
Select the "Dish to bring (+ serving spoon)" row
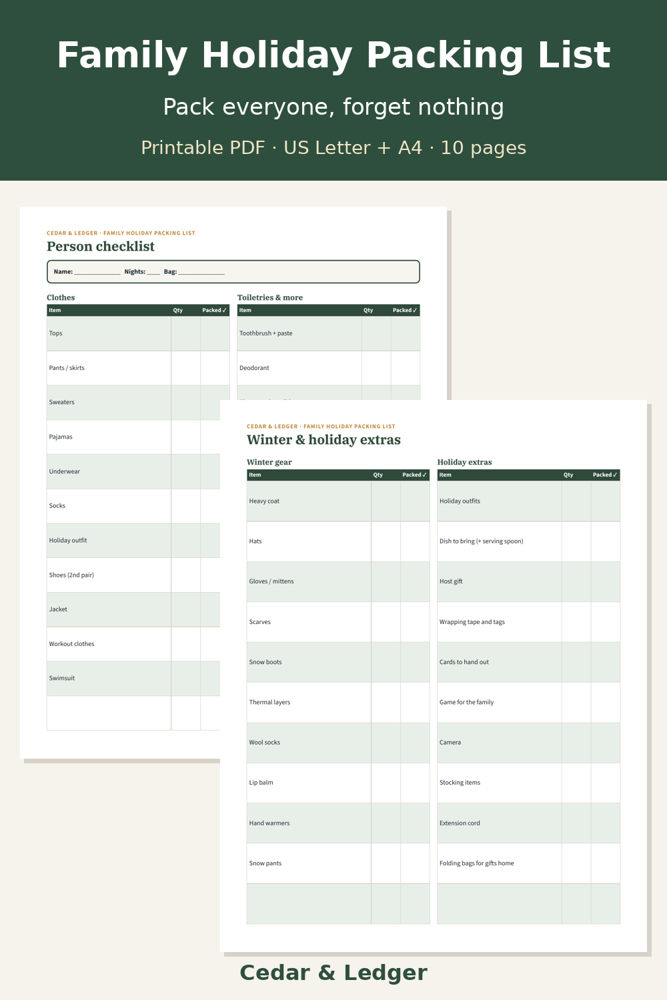tap(529, 541)
